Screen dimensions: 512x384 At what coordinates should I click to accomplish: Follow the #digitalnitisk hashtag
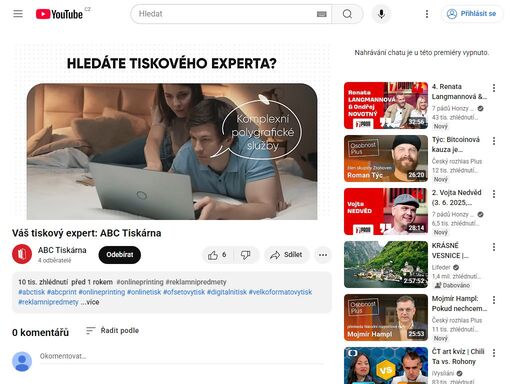227,292
